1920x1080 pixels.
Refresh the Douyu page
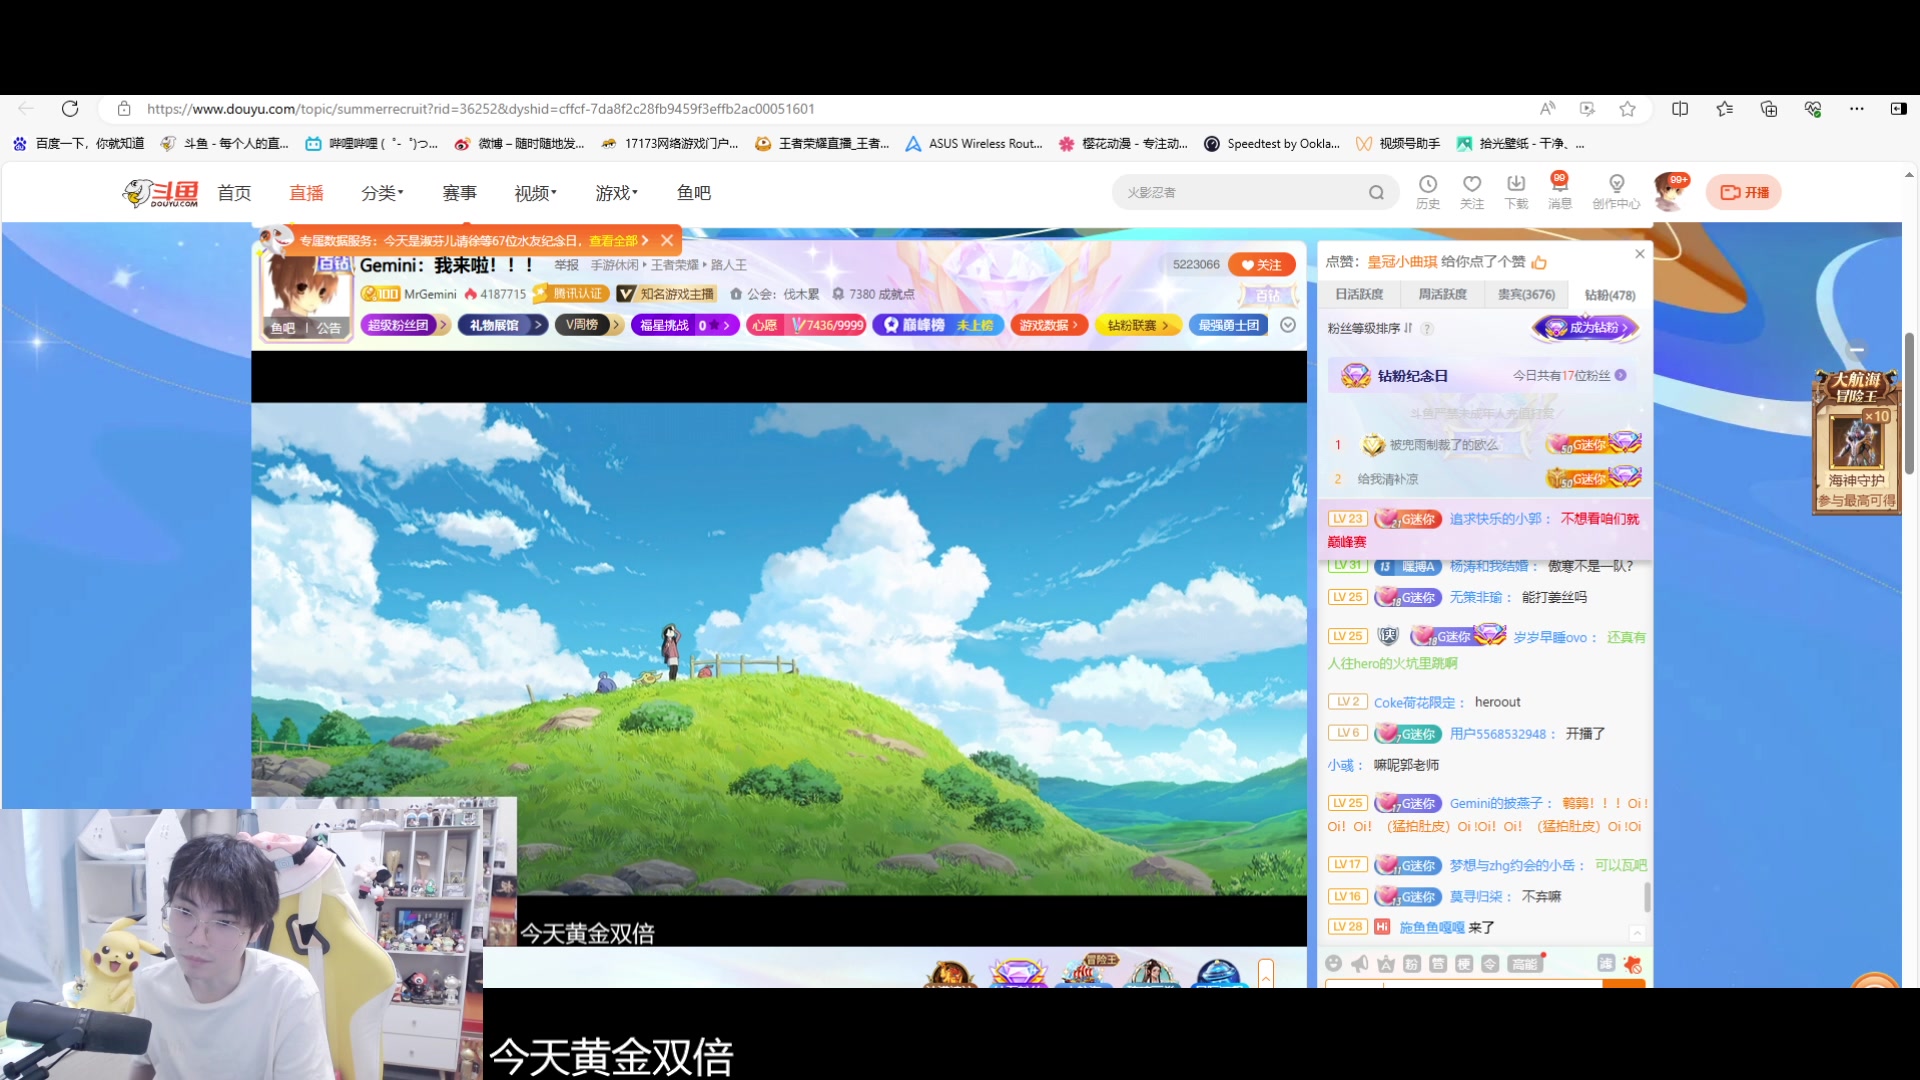point(70,108)
